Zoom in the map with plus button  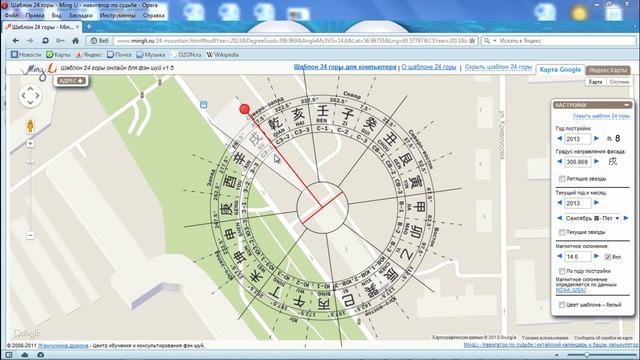[30, 143]
